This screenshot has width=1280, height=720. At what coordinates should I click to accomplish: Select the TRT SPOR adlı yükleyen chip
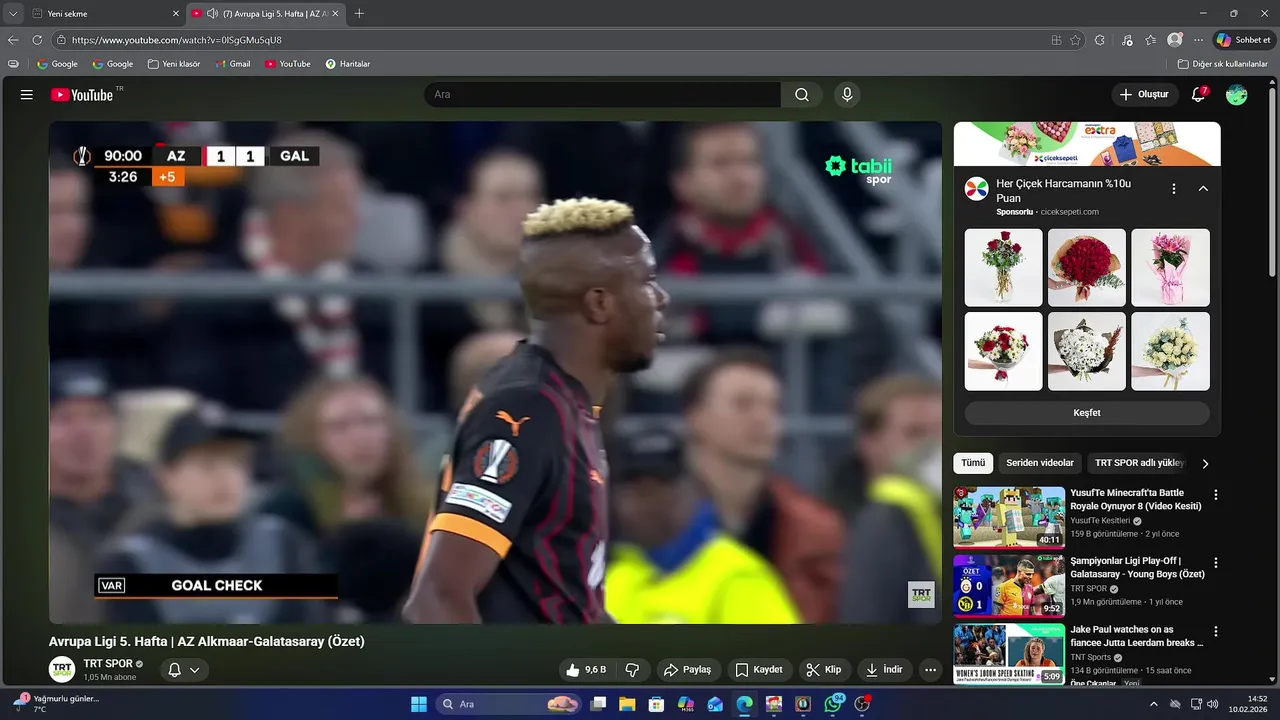coord(1139,463)
